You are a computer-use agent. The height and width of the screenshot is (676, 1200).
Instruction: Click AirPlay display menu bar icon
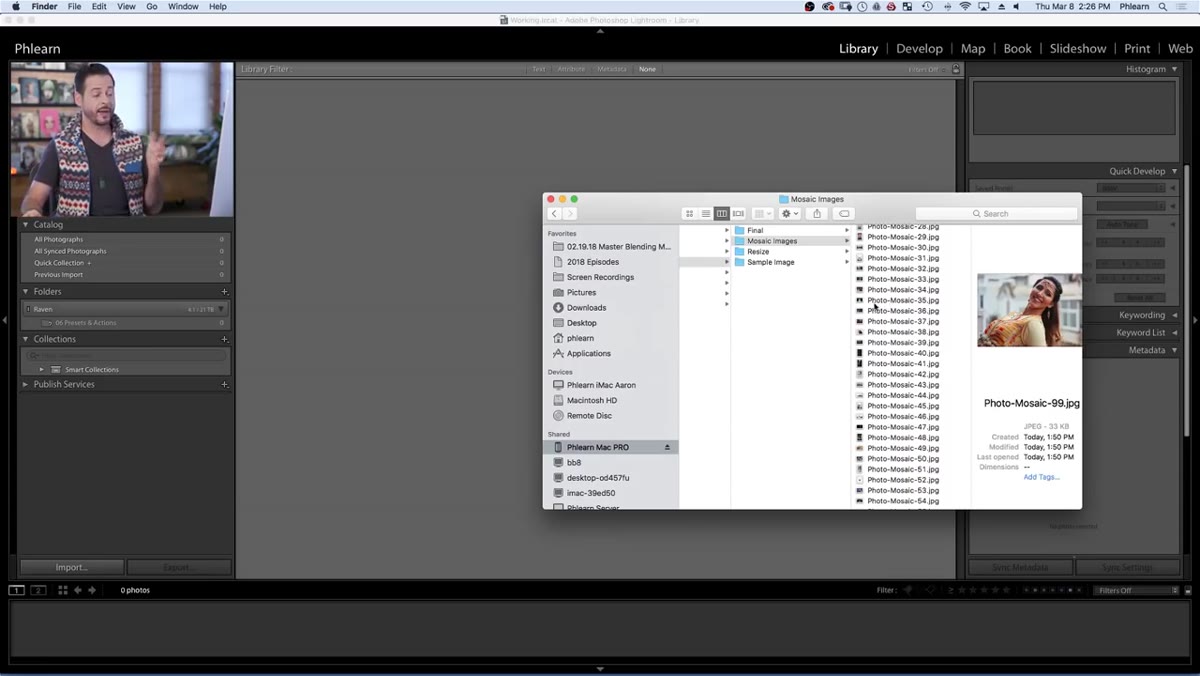click(984, 6)
